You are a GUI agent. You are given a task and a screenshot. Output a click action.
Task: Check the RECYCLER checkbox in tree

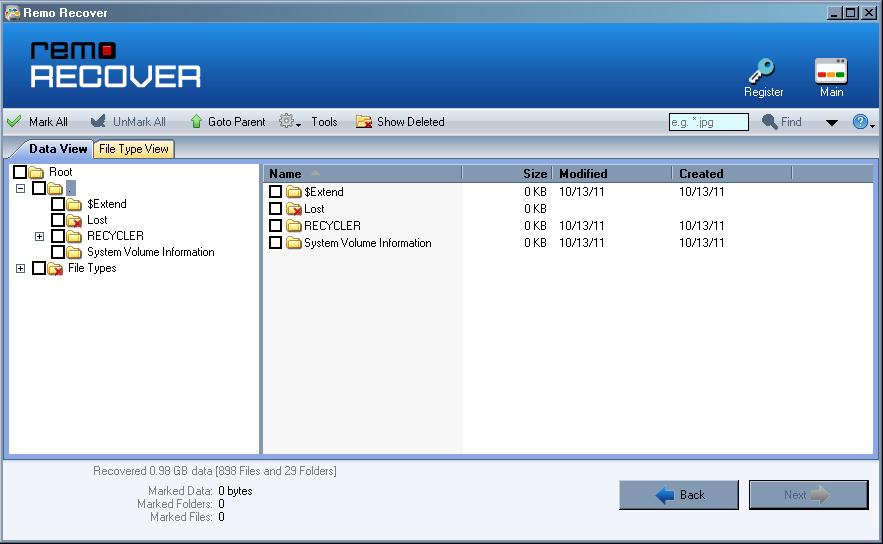57,236
